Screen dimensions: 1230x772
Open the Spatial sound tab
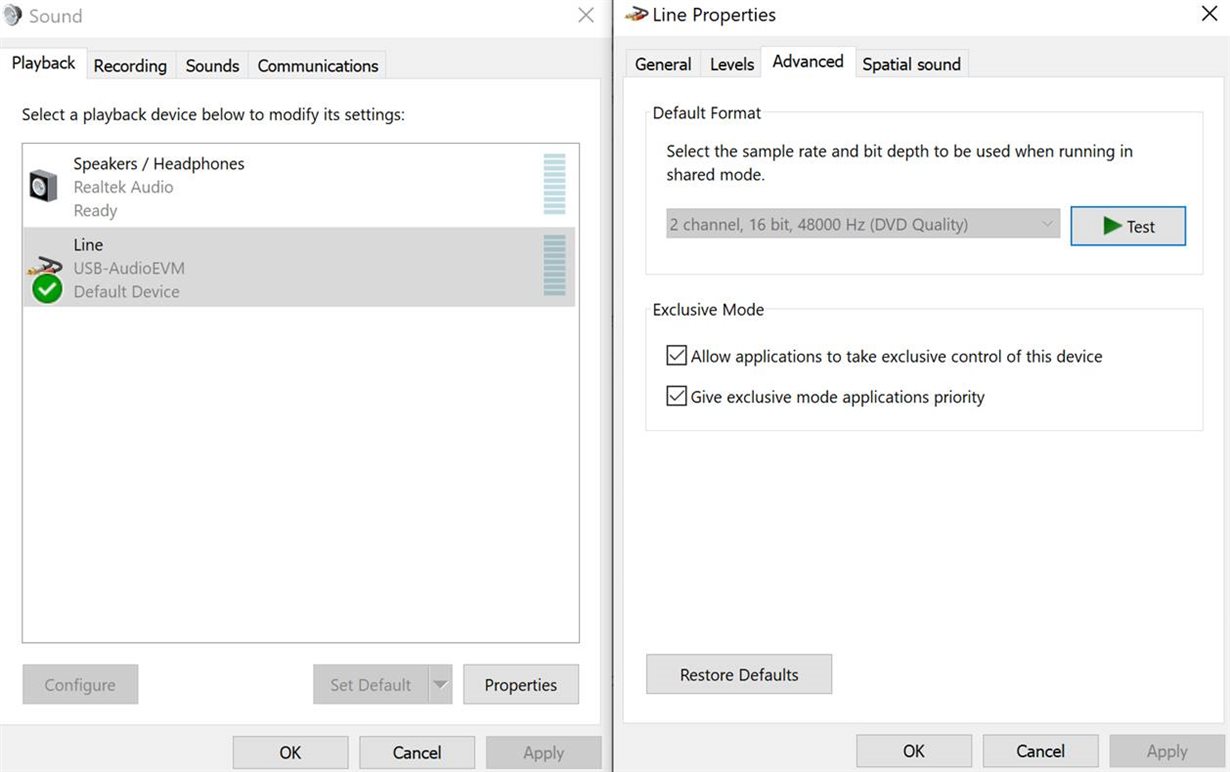[x=911, y=64]
